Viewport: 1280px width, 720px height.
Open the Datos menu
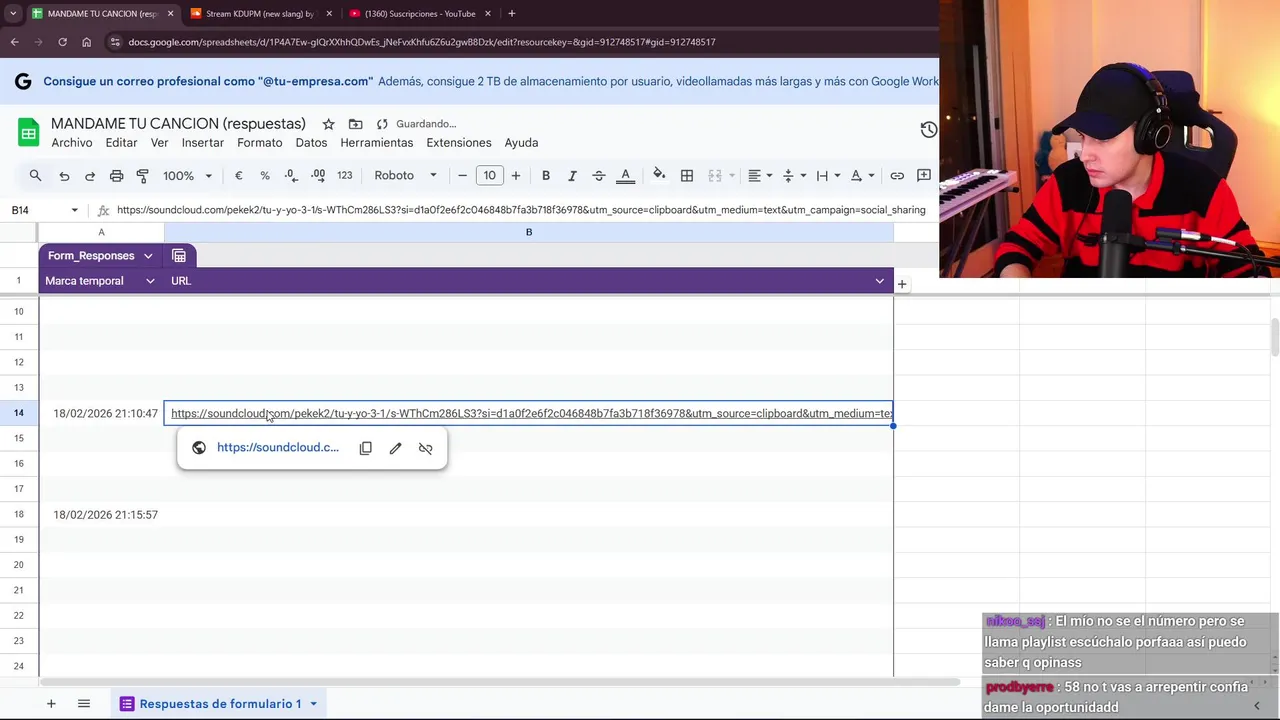click(311, 143)
